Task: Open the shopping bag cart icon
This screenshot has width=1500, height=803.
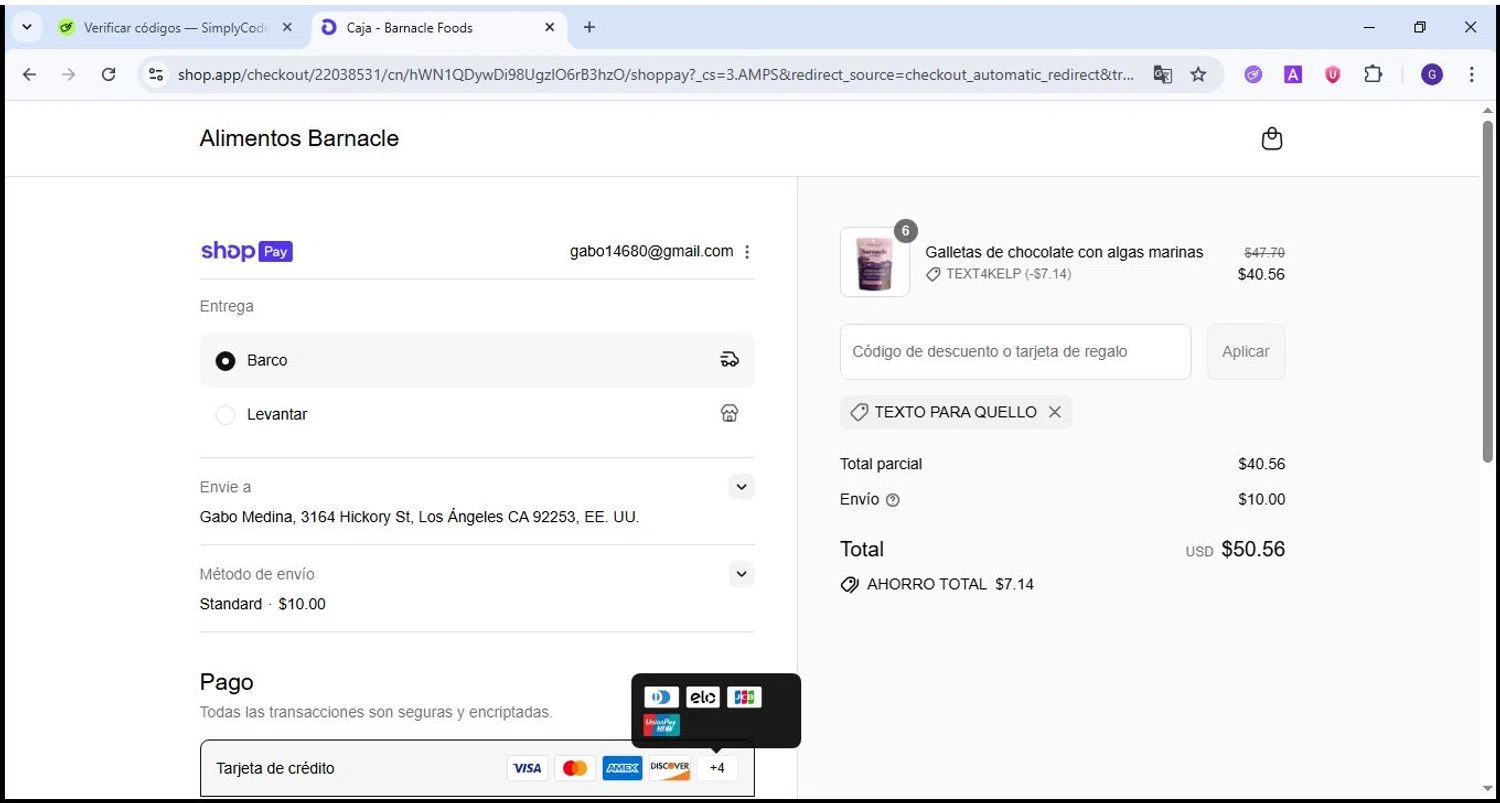Action: pyautogui.click(x=1272, y=139)
